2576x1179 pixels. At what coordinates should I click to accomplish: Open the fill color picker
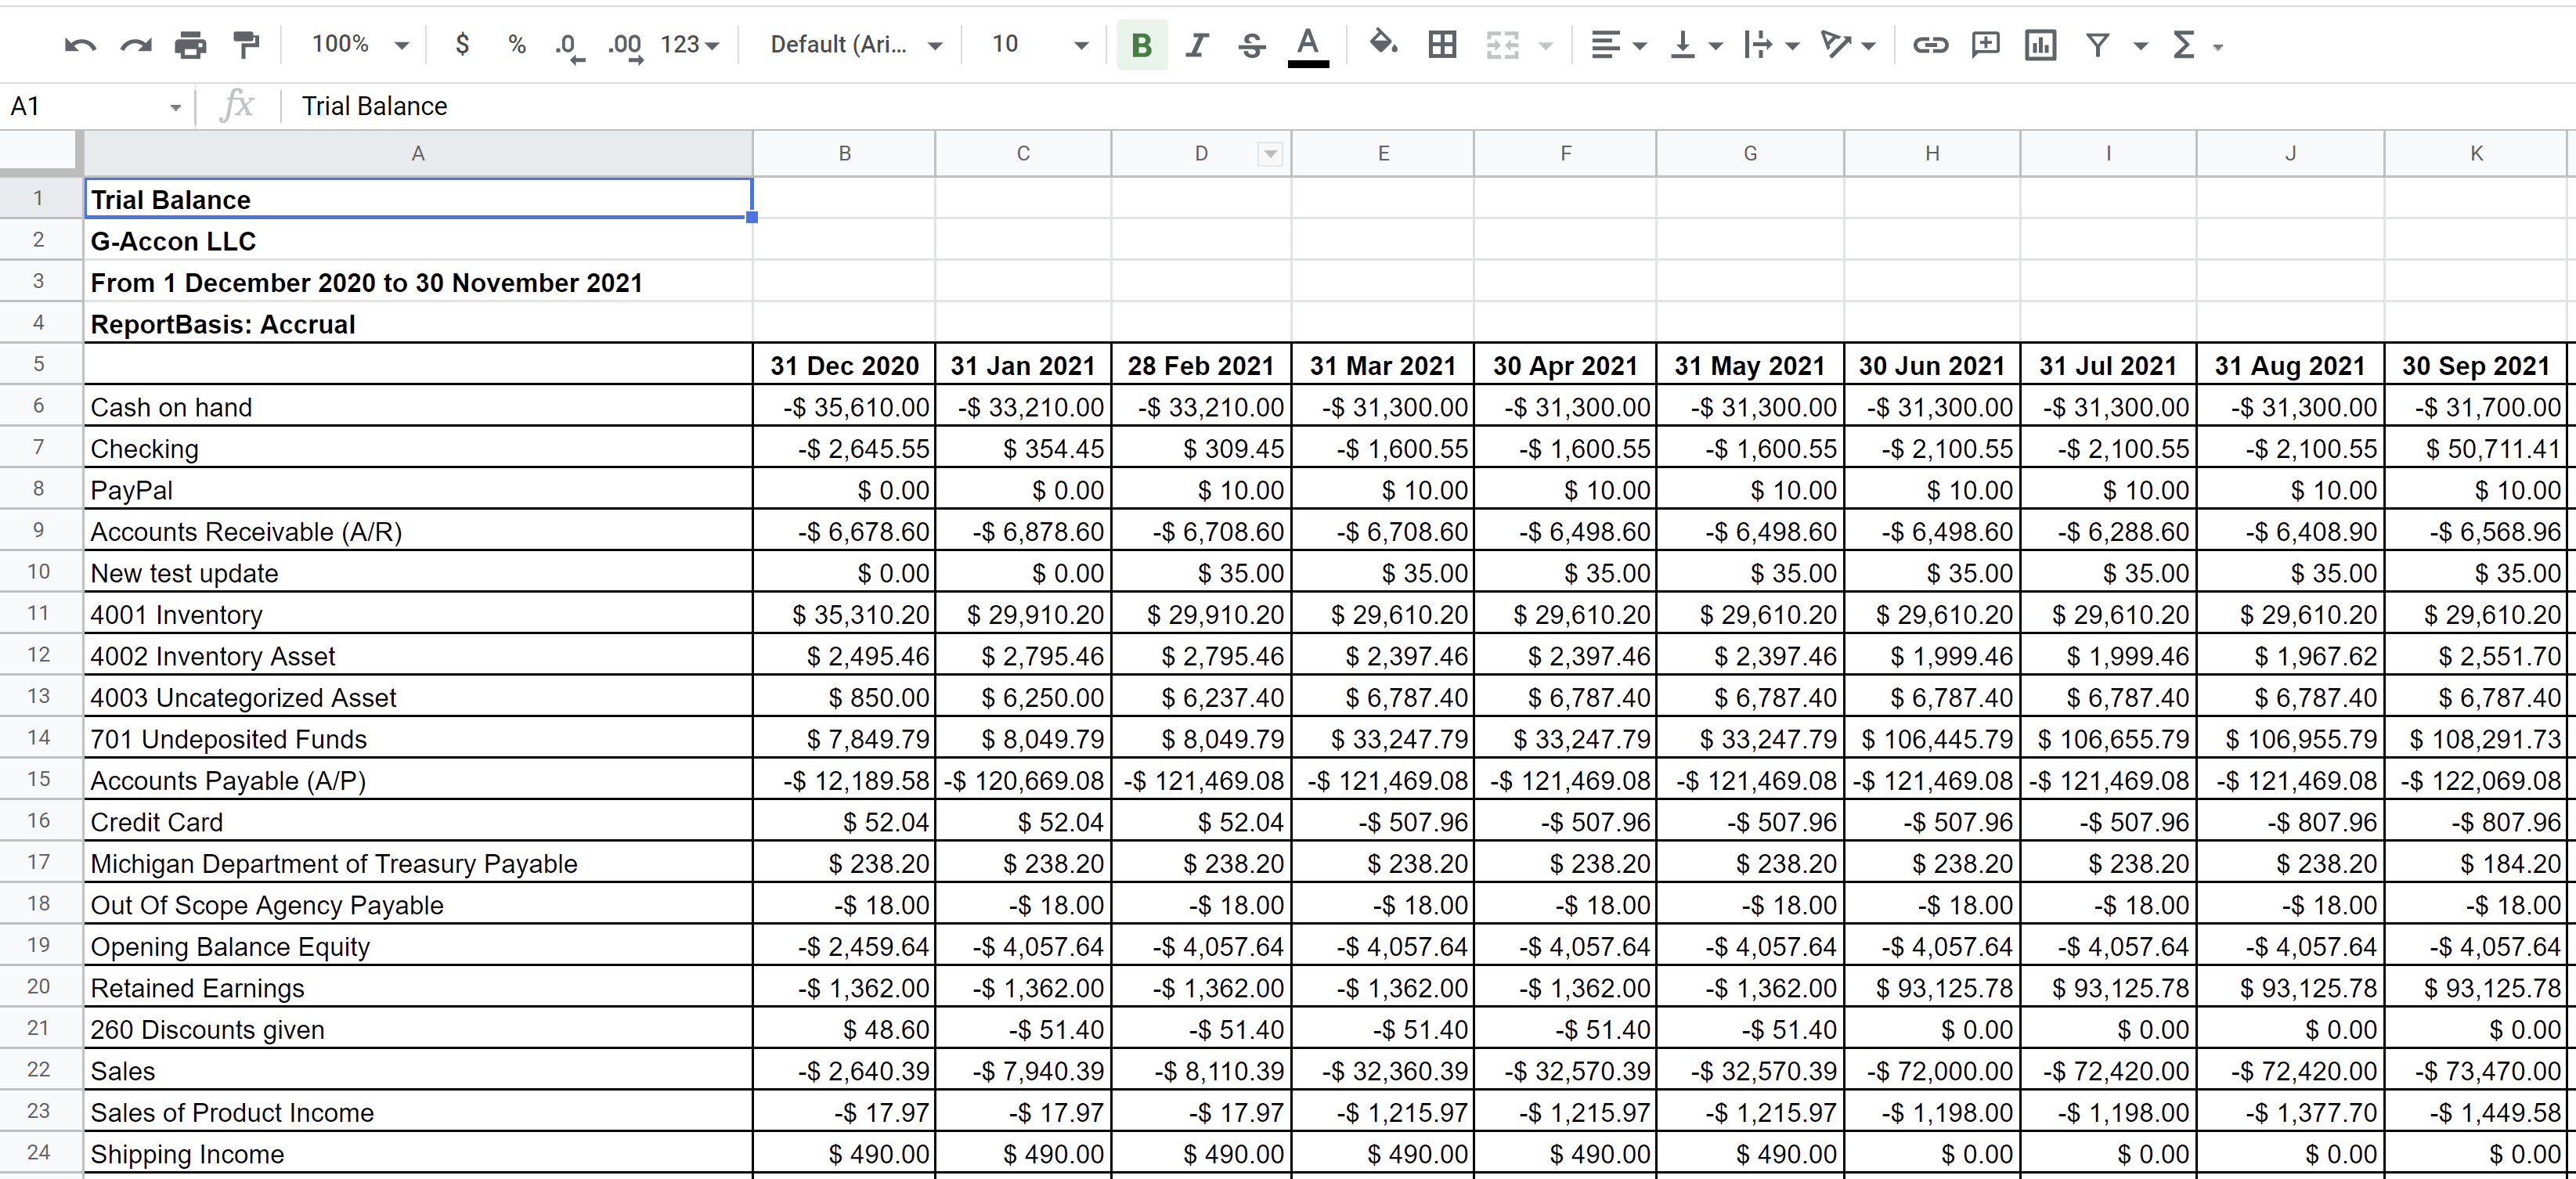point(1383,44)
